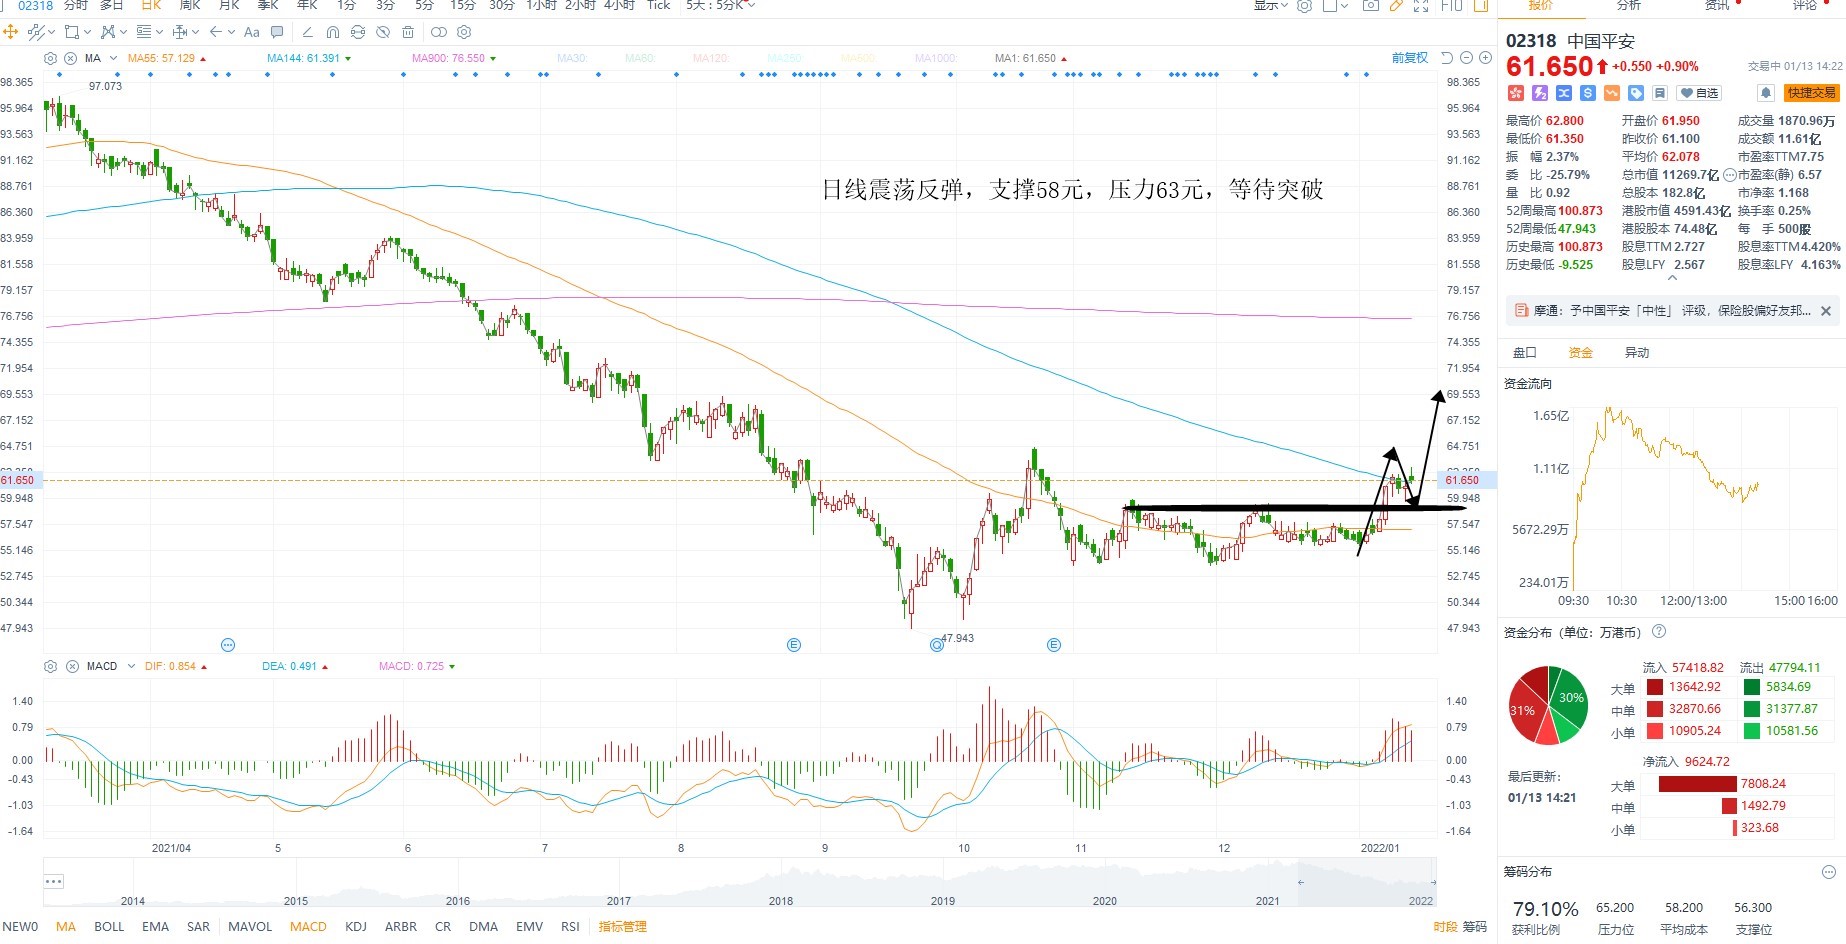
Task: Remove the MACD indicator with its X icon
Action: click(x=72, y=666)
